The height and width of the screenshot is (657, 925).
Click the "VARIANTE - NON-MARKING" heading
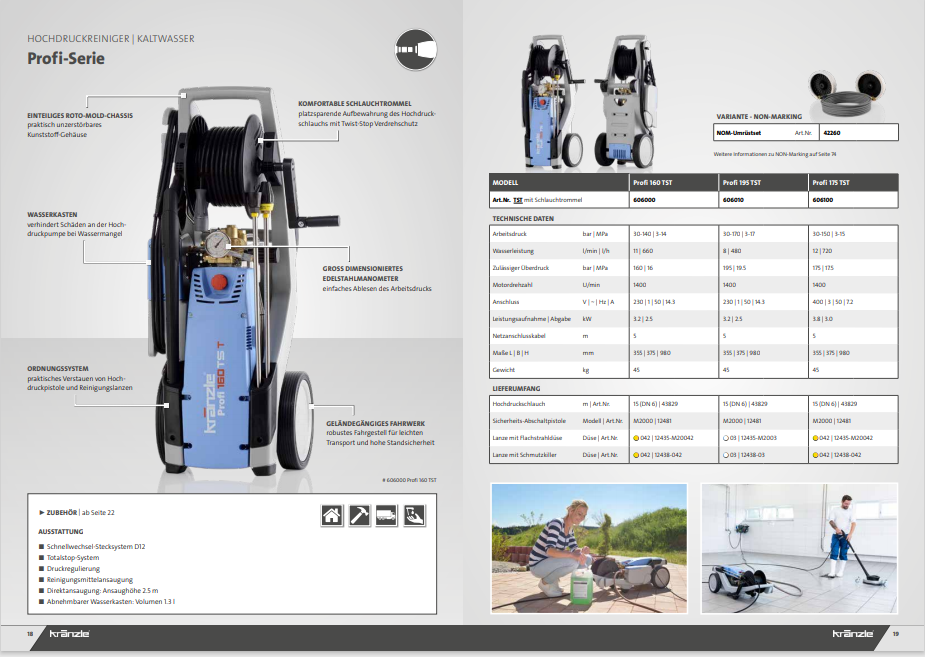pyautogui.click(x=759, y=117)
